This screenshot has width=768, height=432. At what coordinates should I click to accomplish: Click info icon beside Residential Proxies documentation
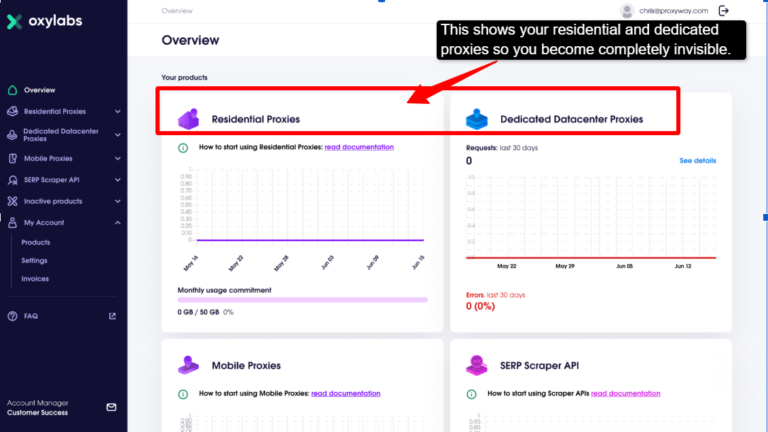coord(183,147)
